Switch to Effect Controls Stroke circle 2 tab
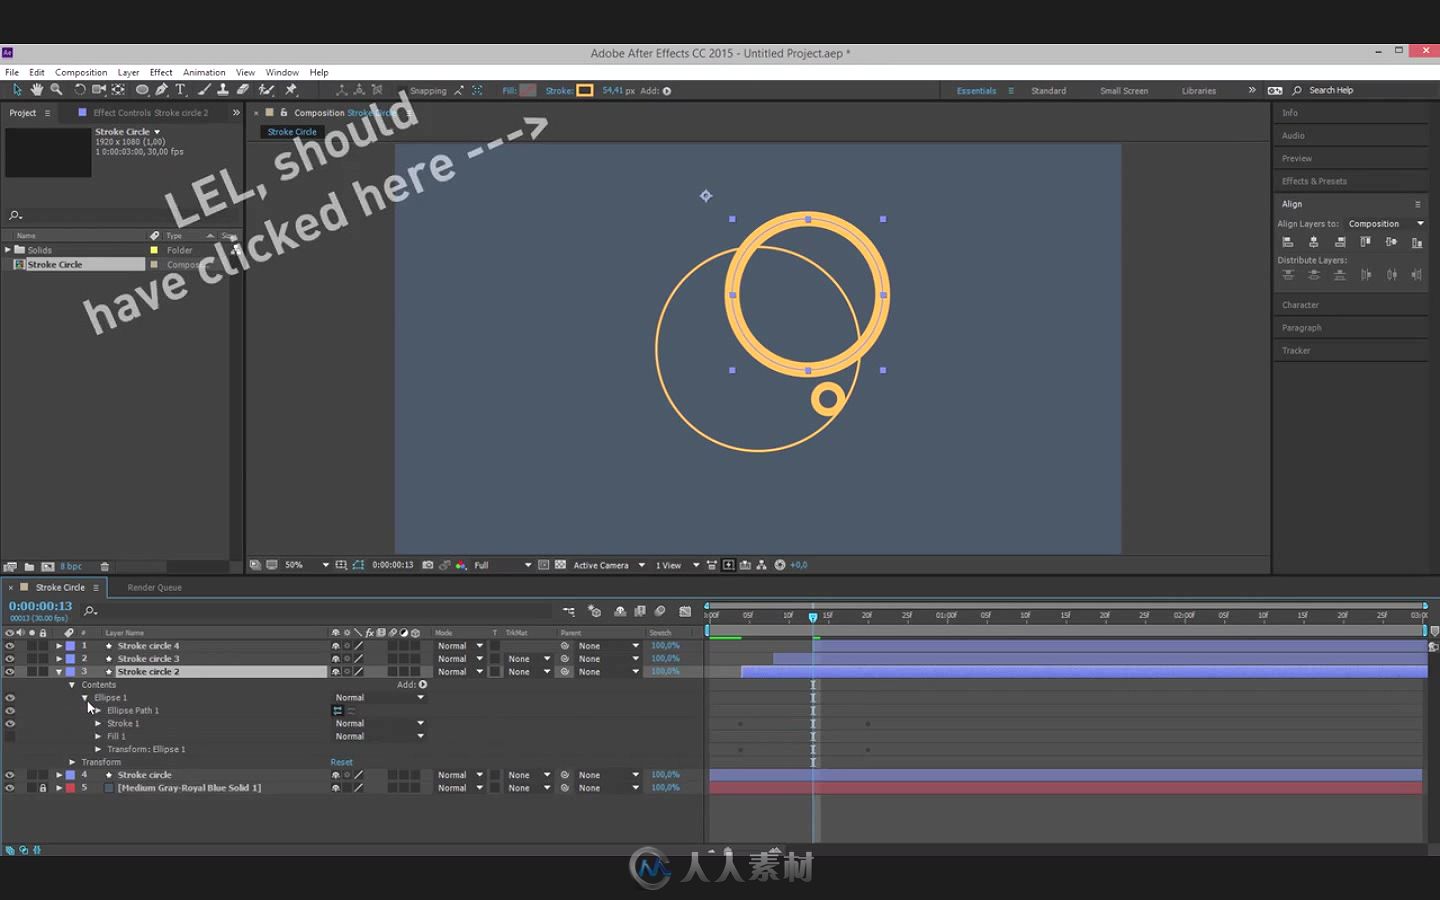Viewport: 1440px width, 900px height. click(x=151, y=113)
